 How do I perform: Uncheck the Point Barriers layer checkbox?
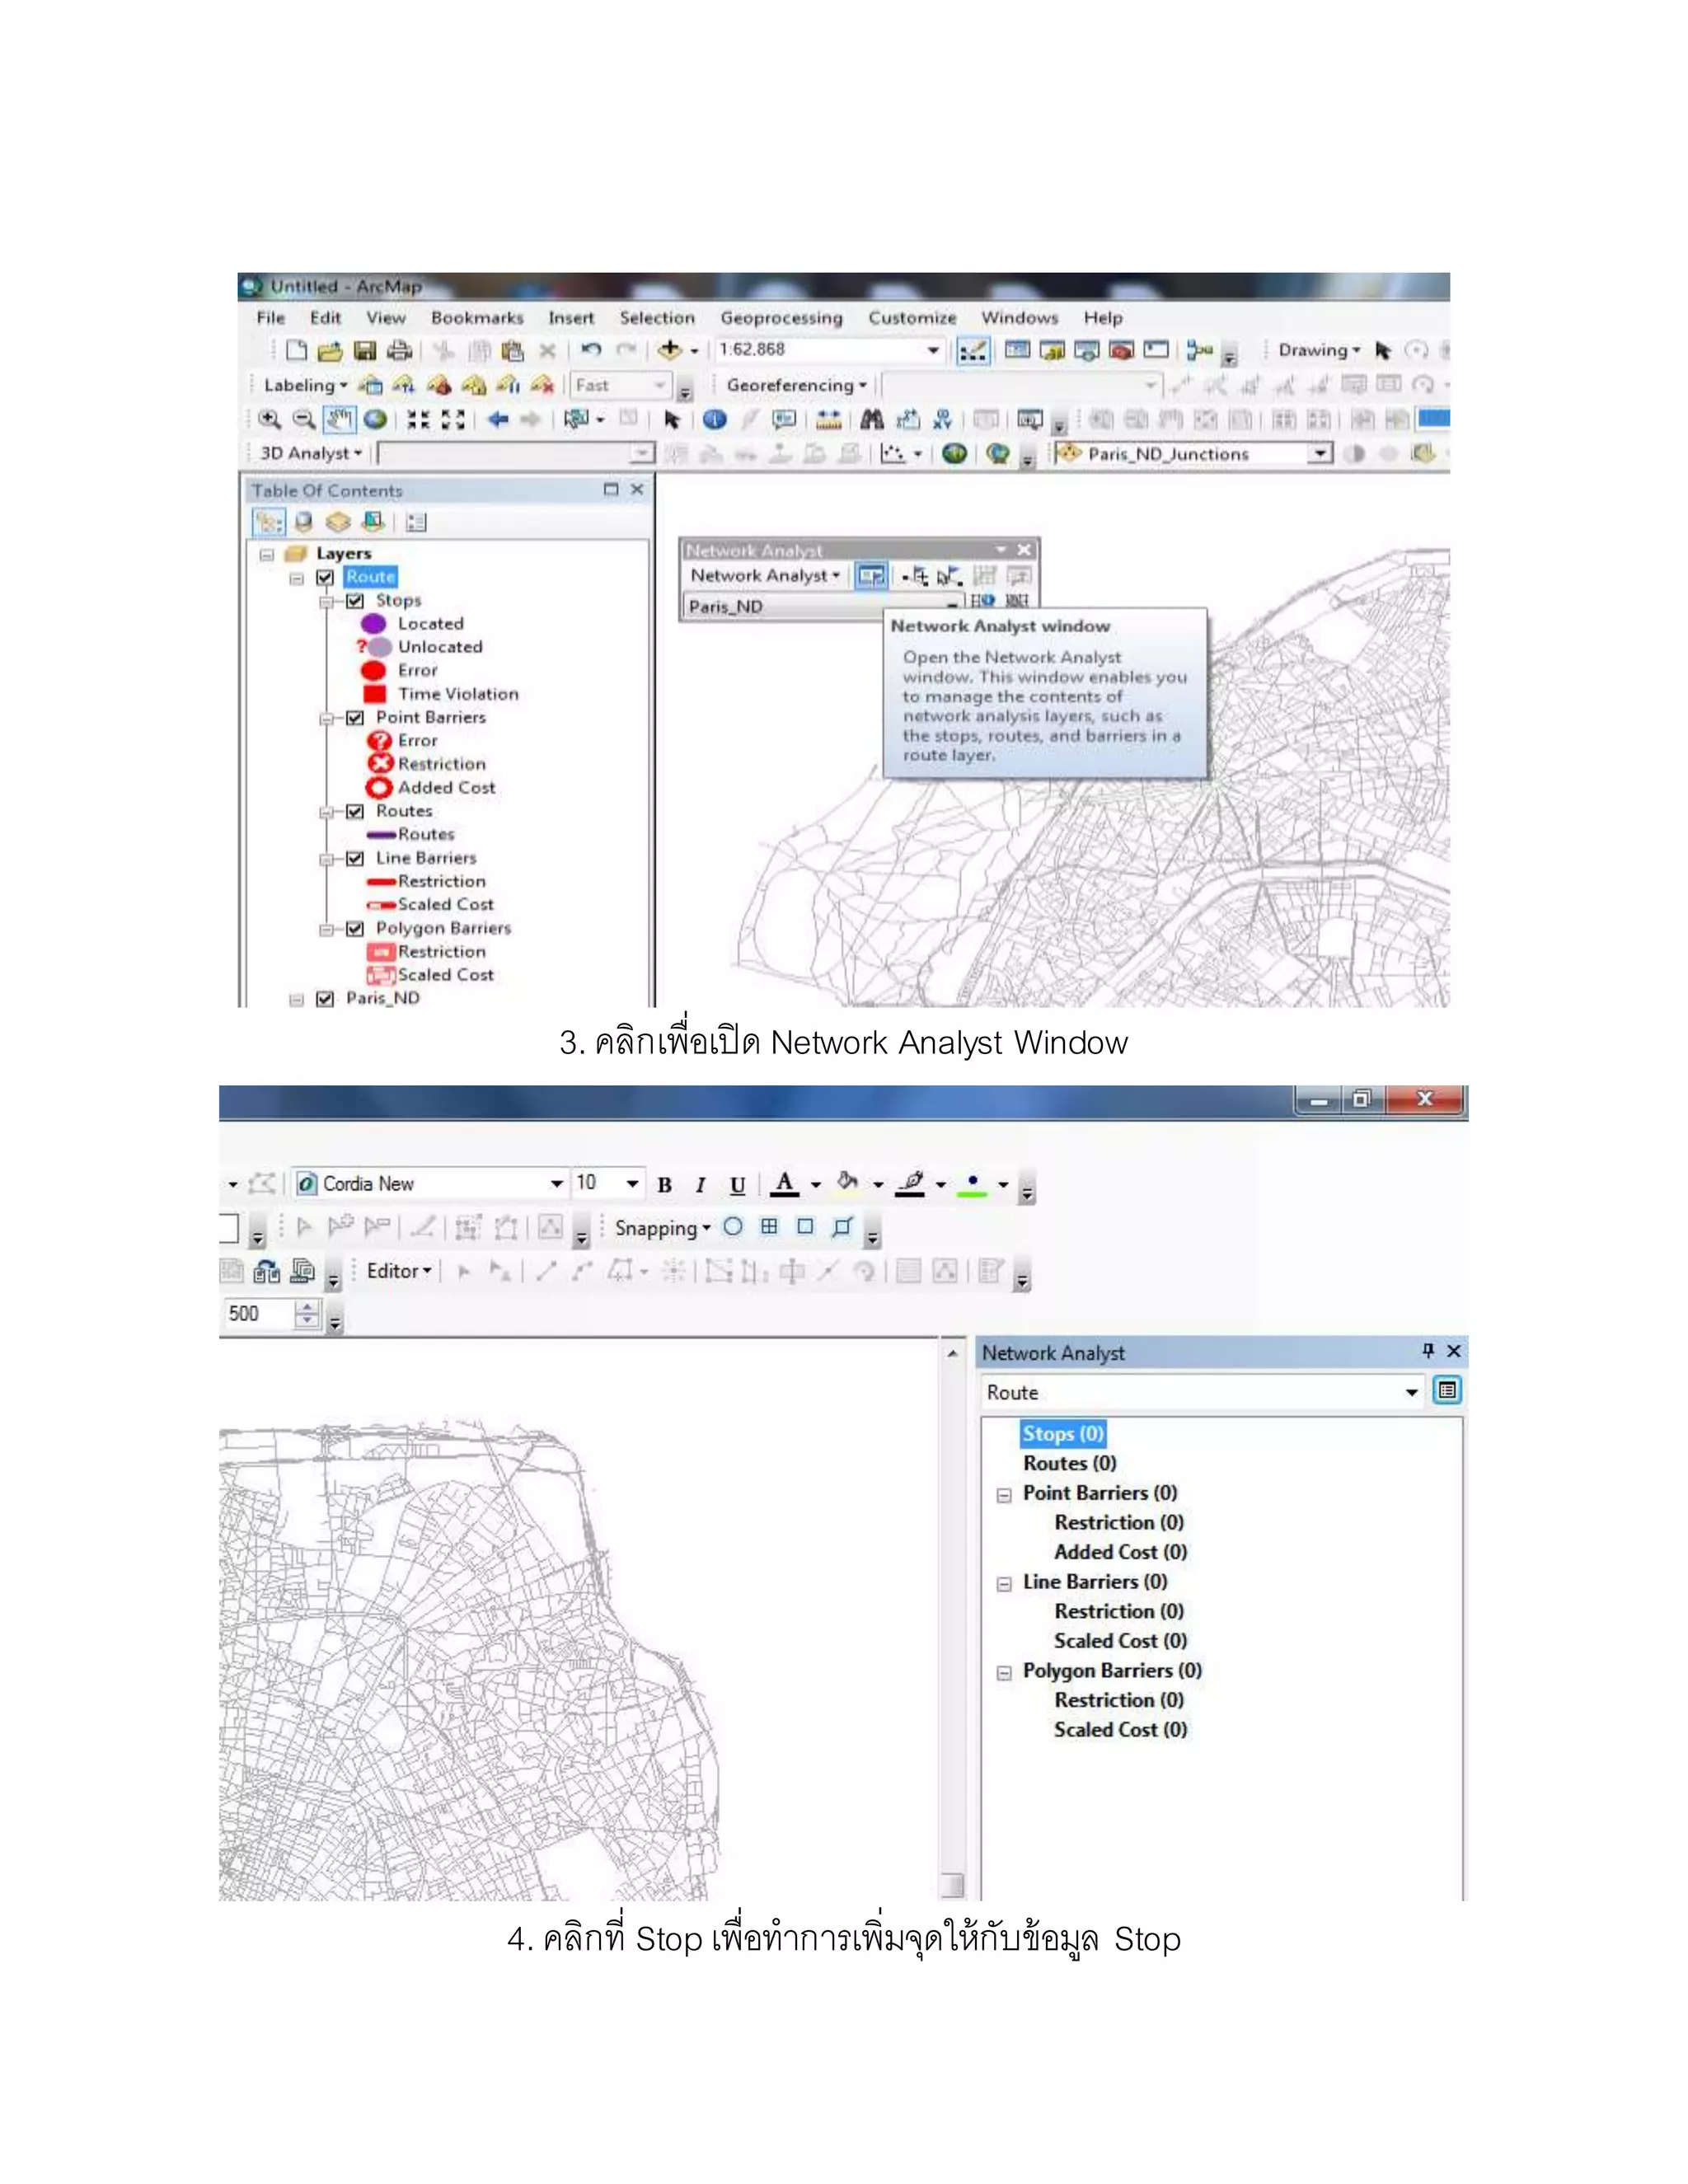[355, 718]
